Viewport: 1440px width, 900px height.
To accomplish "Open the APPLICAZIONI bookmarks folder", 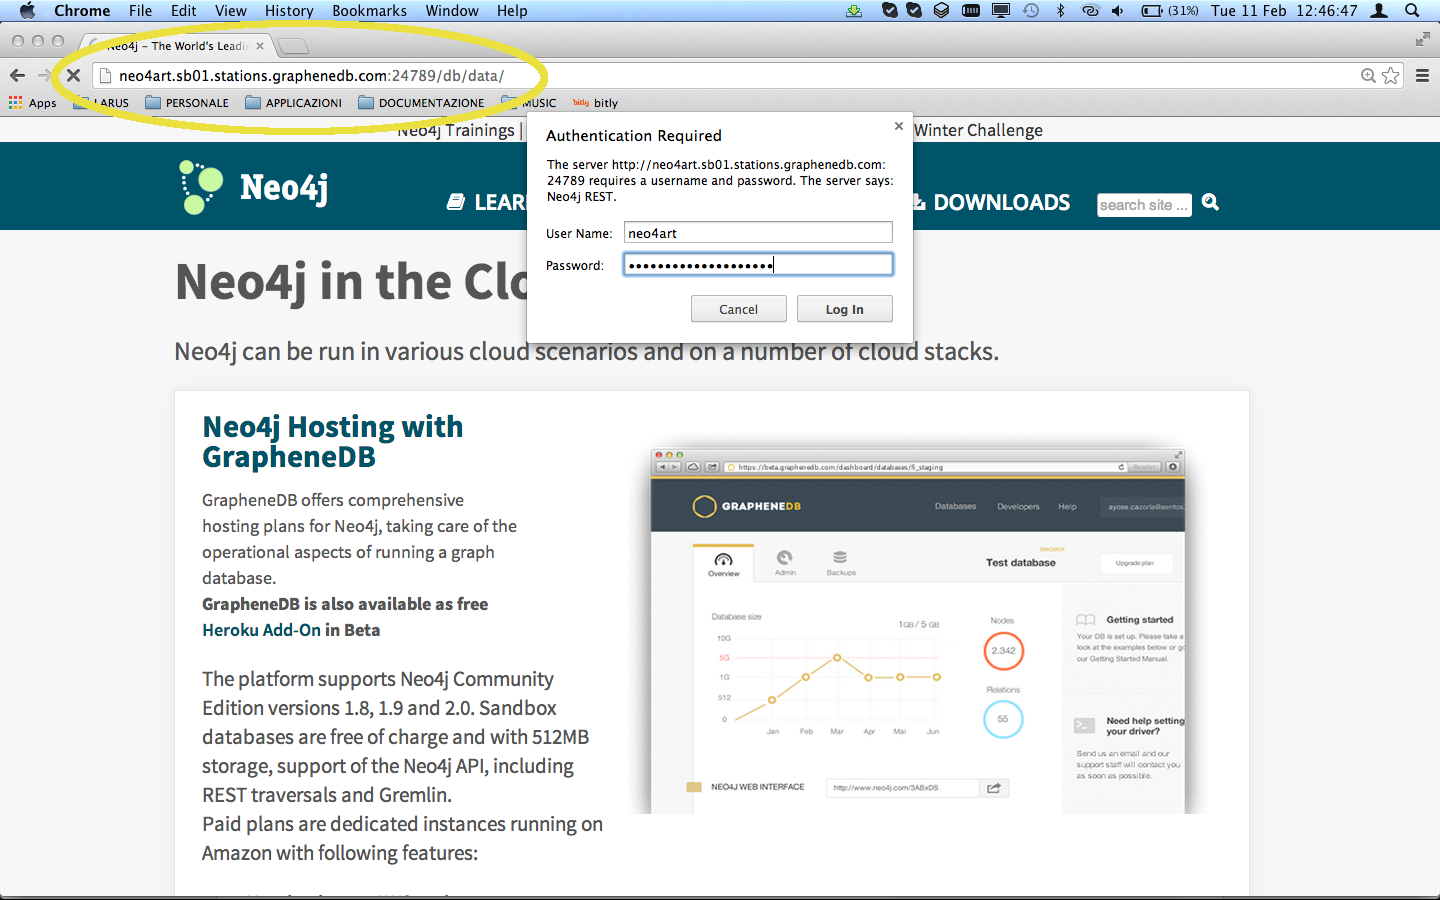I will coord(293,103).
